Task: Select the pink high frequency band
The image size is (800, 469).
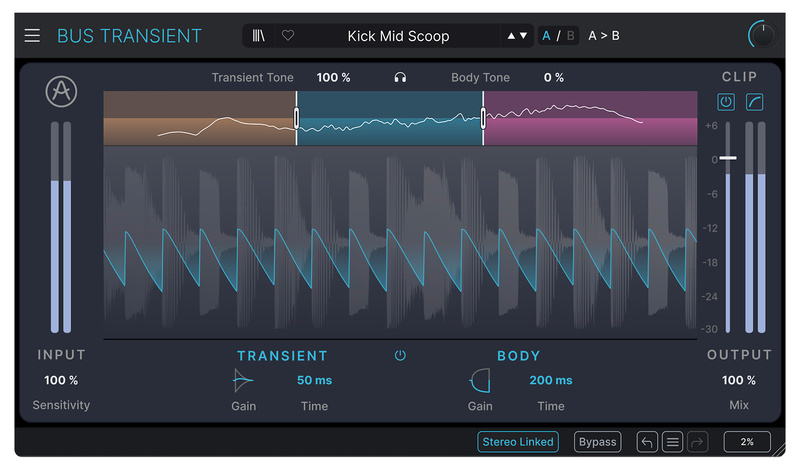Action: (591, 118)
